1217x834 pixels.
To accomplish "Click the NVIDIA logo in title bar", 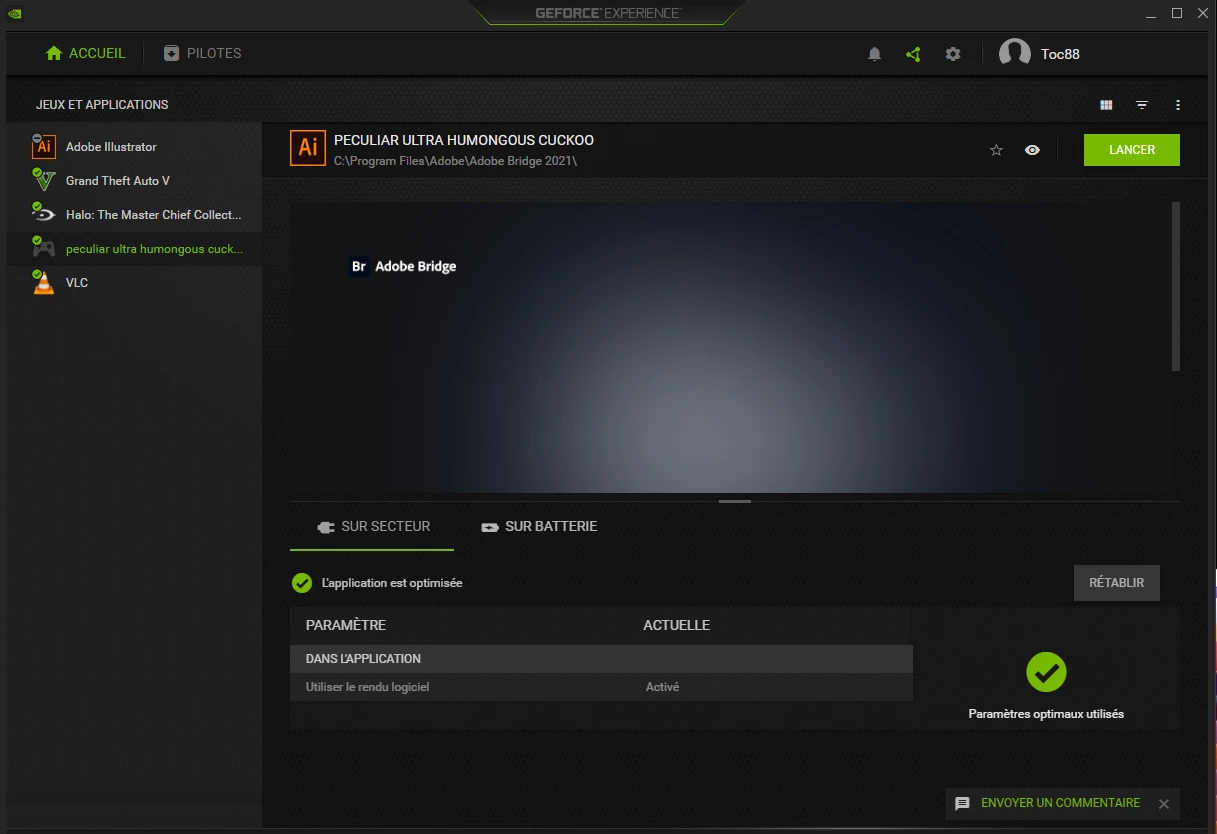I will pos(15,13).
